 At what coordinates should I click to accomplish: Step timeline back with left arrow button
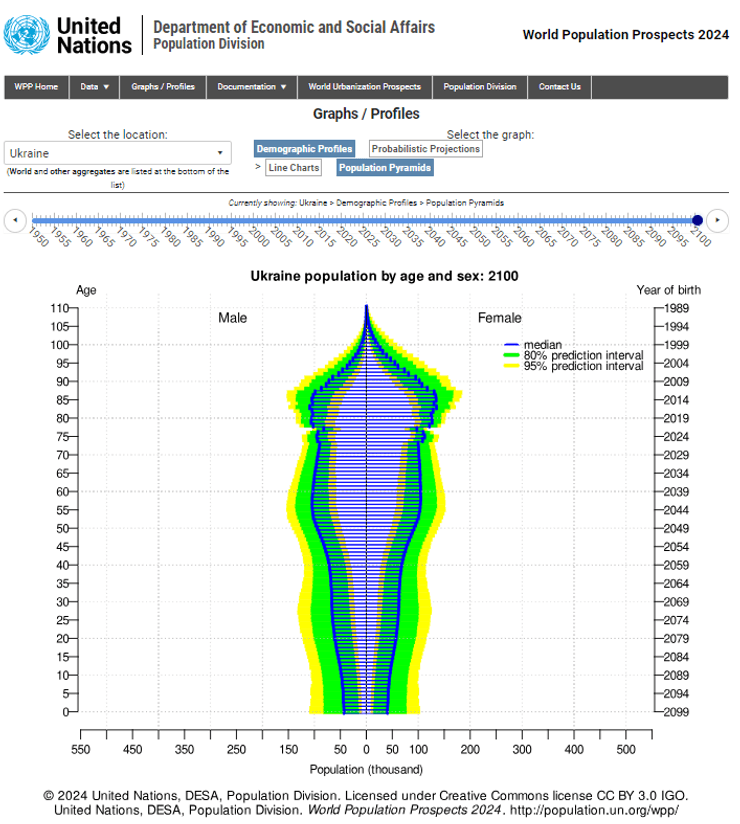(x=15, y=220)
